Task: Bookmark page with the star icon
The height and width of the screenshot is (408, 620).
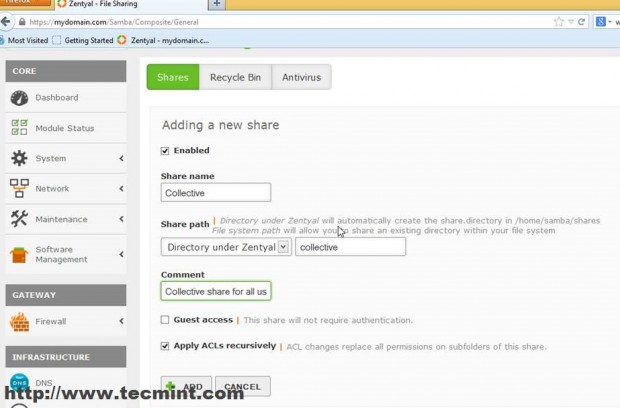Action: [558, 22]
